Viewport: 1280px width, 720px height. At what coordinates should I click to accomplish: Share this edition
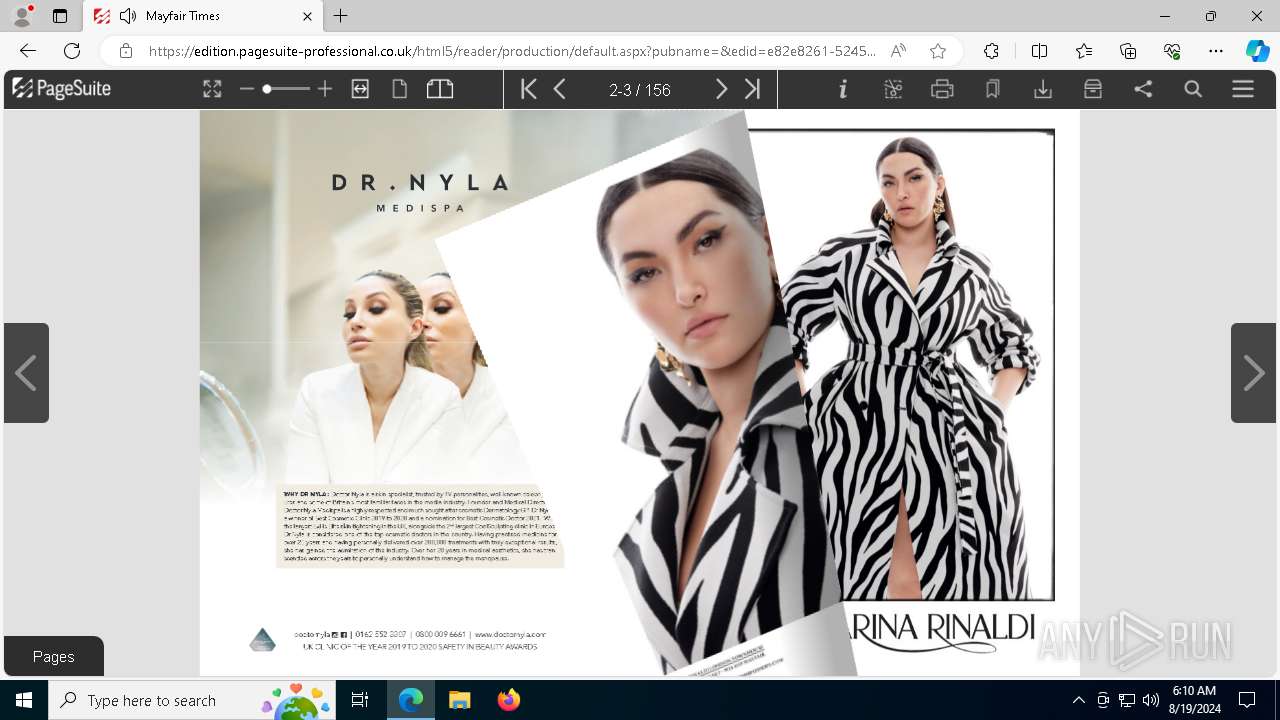coord(1143,89)
